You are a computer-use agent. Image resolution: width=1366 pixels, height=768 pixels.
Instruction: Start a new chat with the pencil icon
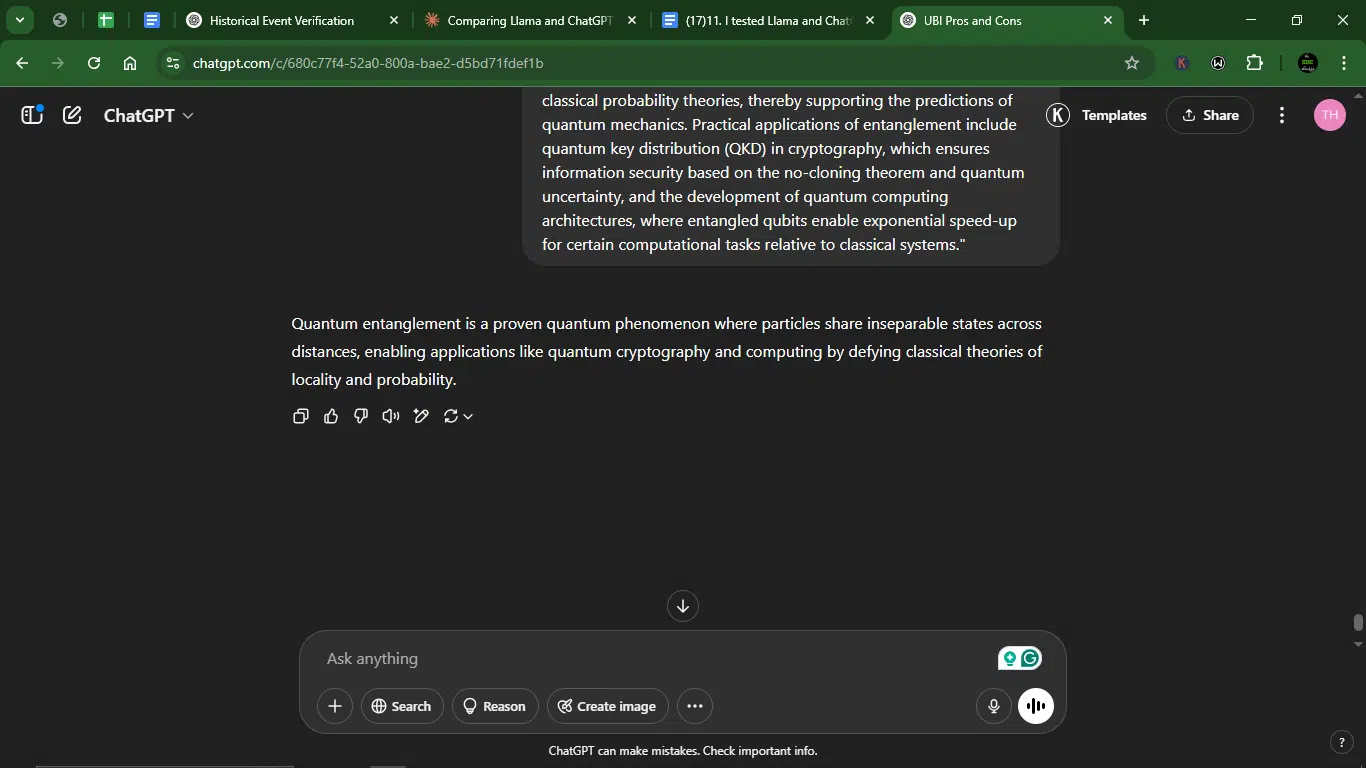coord(72,115)
